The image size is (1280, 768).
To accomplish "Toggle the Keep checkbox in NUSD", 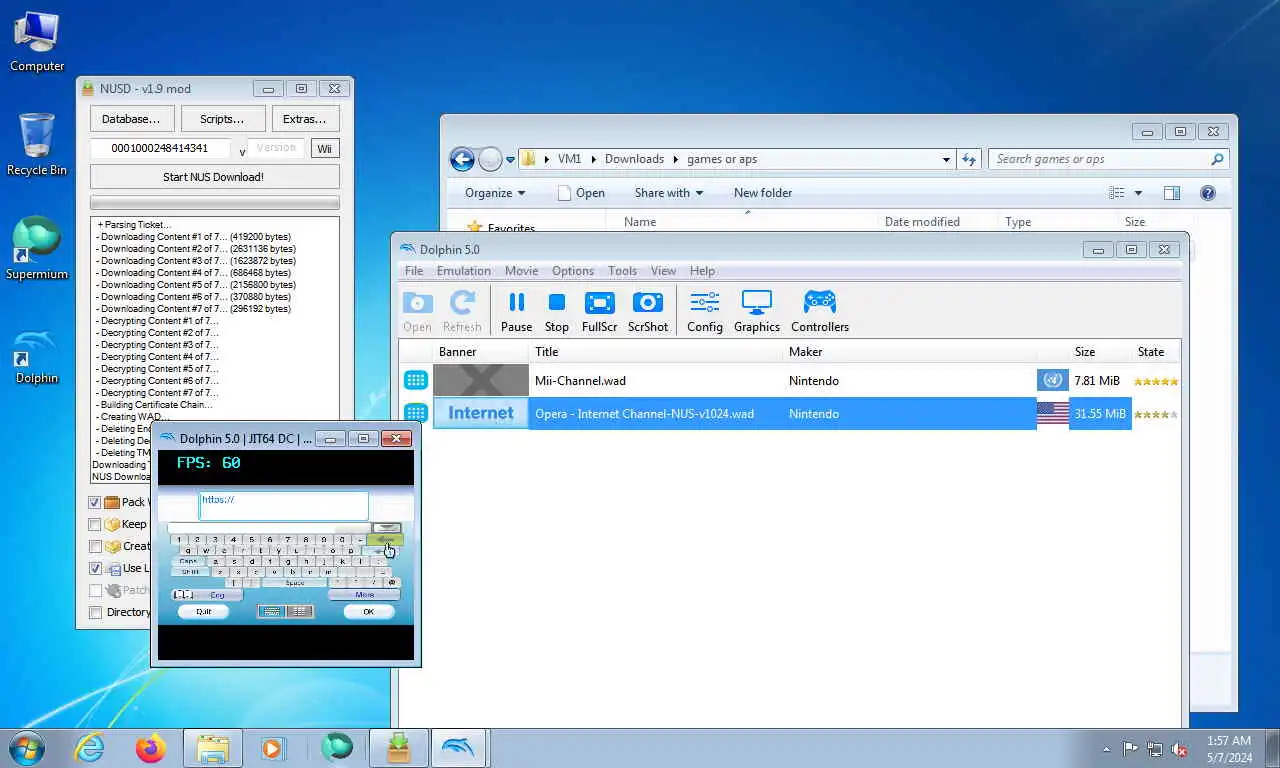I will [95, 525].
